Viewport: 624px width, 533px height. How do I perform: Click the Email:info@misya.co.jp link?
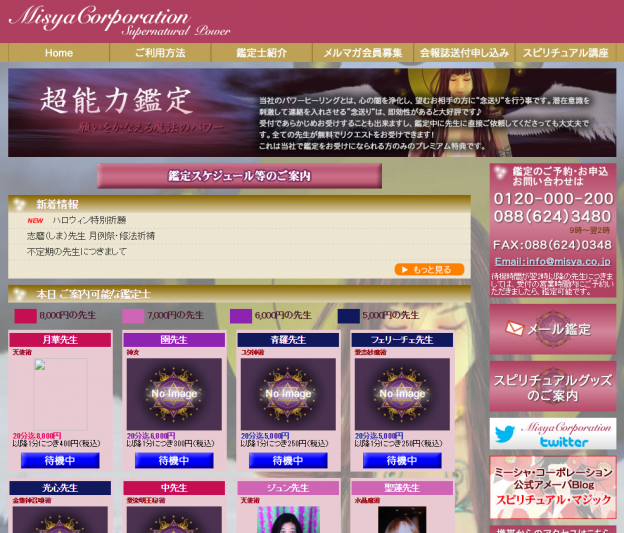552,262
